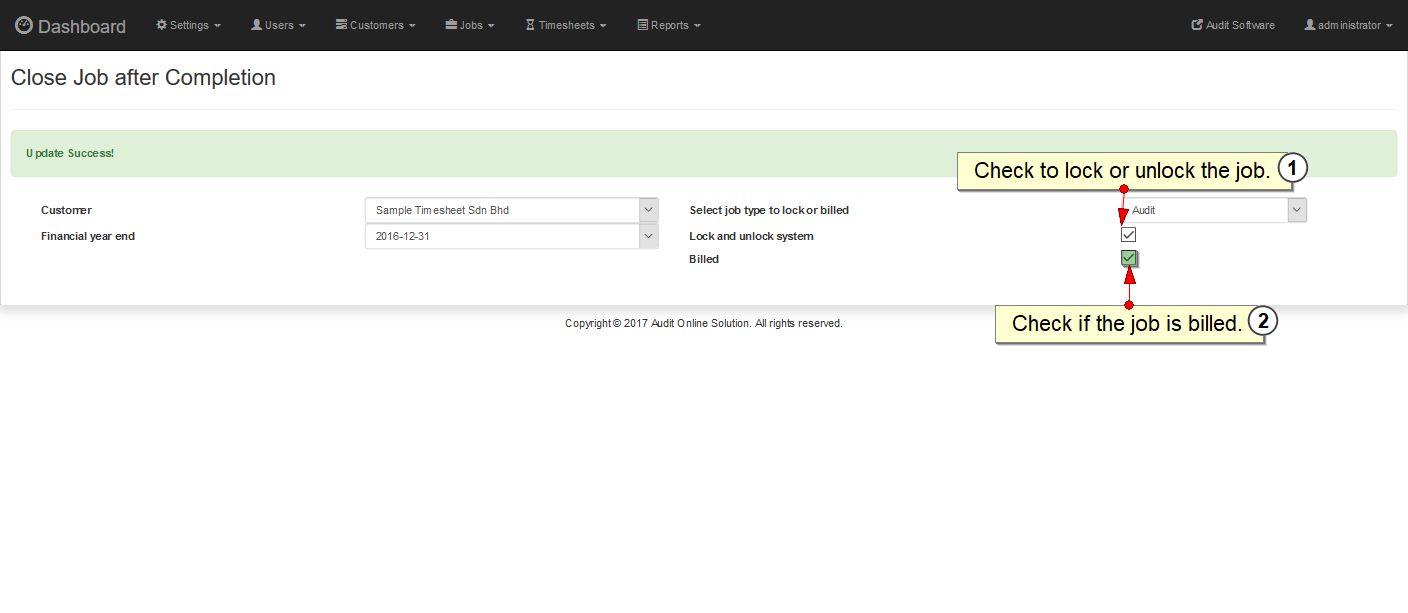Open the Customer dropdown
Image resolution: width=1408 pixels, height=613 pixels.
click(x=511, y=210)
